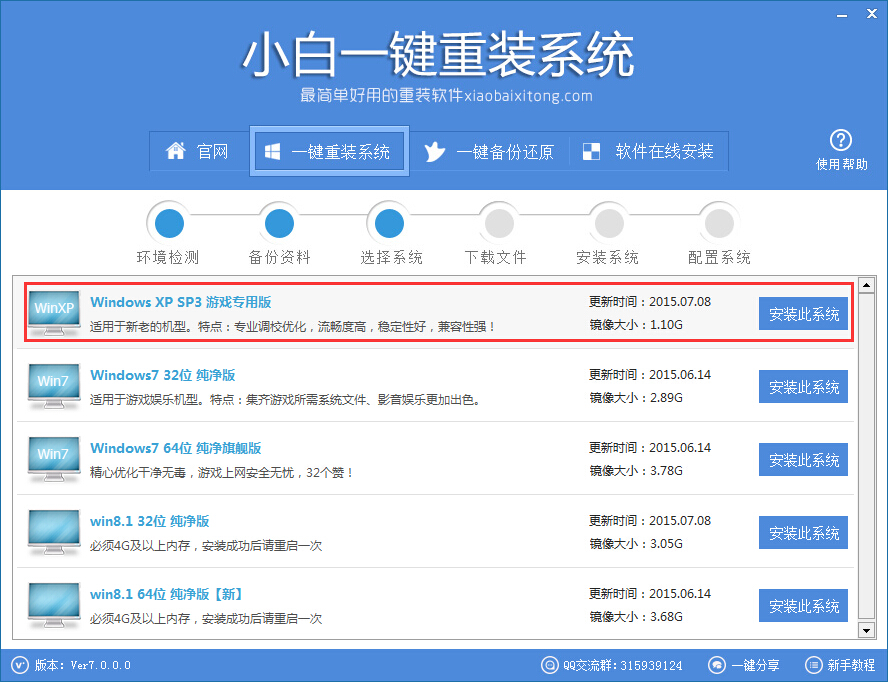Open 软件在线安装 via its grid icon
The width and height of the screenshot is (888, 682).
[590, 151]
